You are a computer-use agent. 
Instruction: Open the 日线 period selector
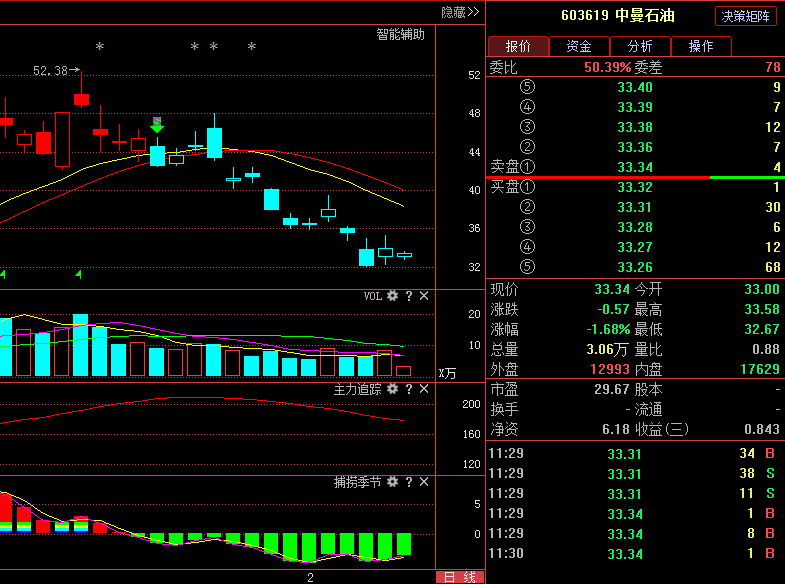459,577
